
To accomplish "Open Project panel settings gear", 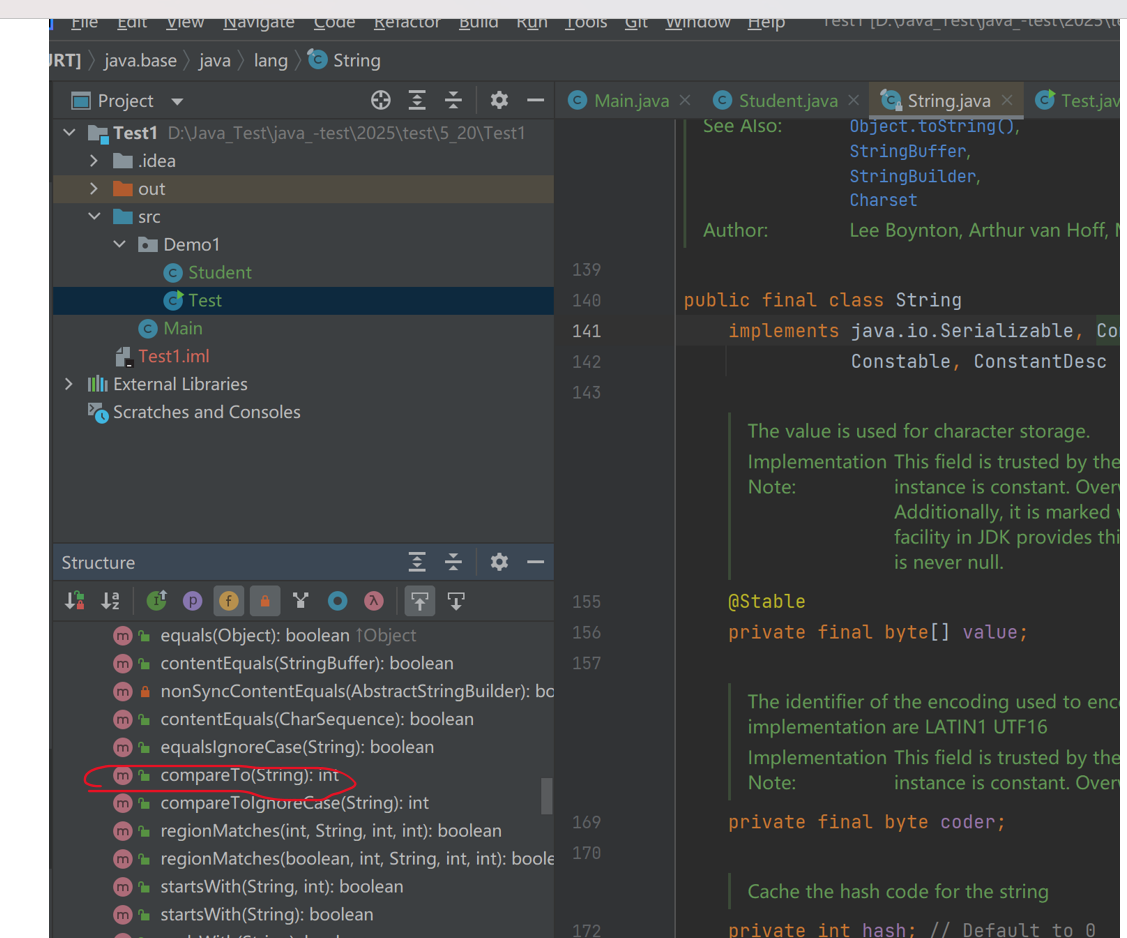I will (499, 101).
